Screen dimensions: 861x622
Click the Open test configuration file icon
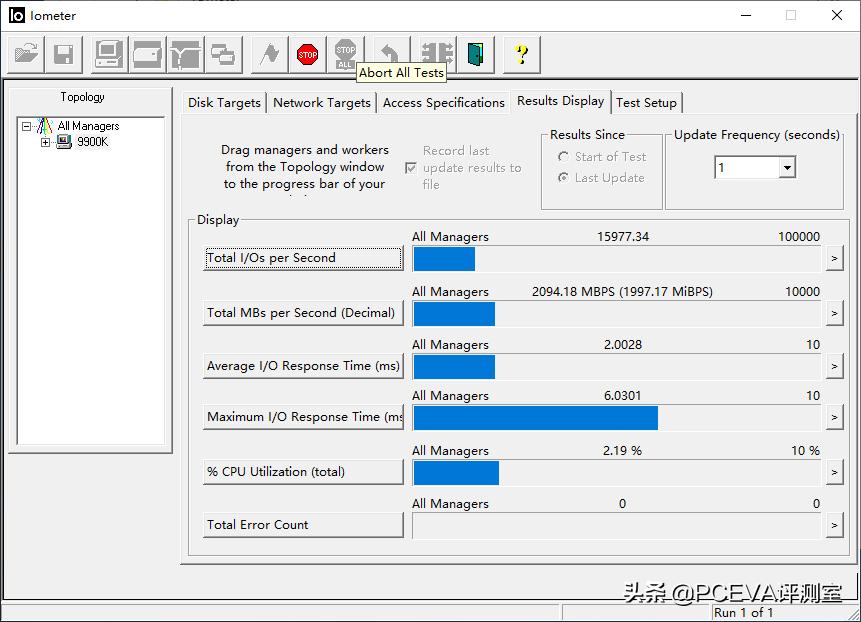pos(26,54)
